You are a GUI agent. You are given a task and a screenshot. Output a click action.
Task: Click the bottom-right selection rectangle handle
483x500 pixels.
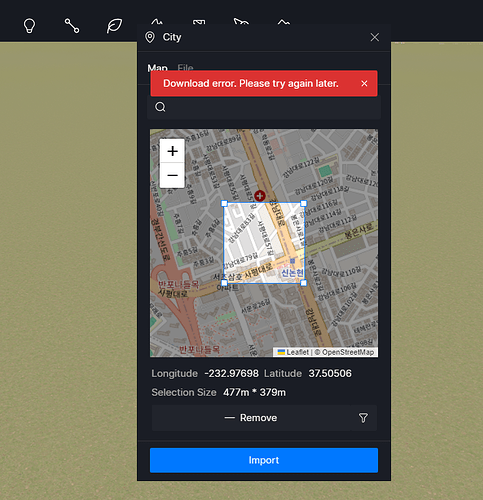point(303,283)
